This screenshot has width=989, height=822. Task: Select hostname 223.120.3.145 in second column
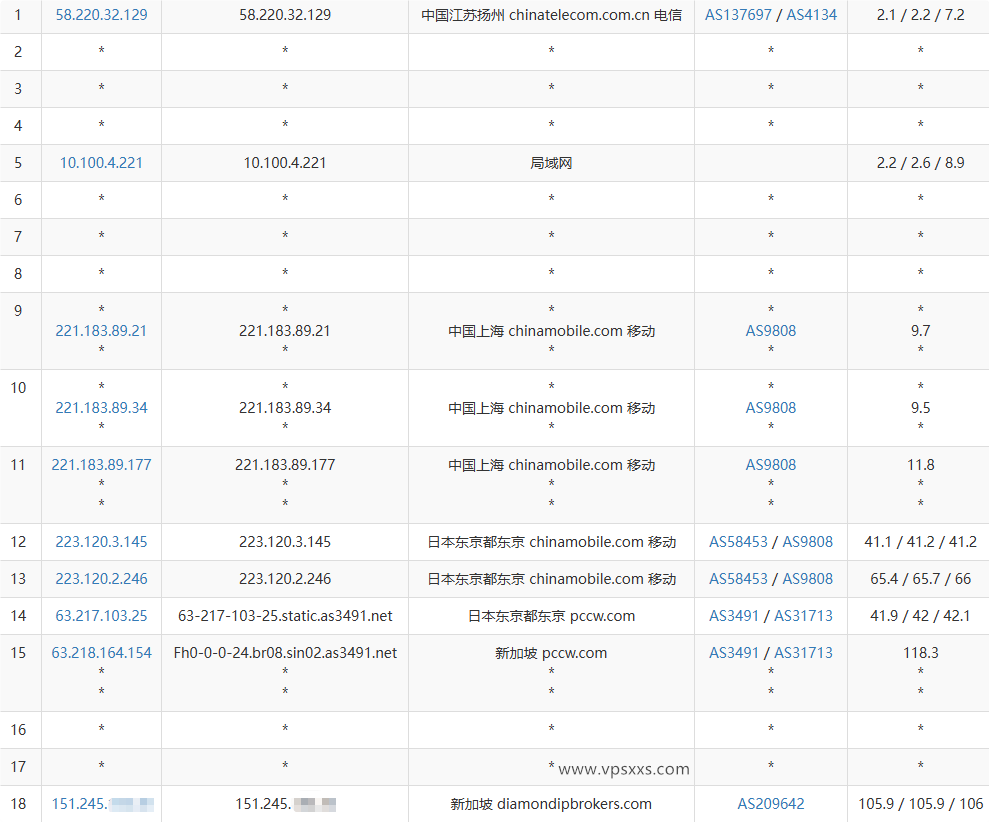(285, 542)
